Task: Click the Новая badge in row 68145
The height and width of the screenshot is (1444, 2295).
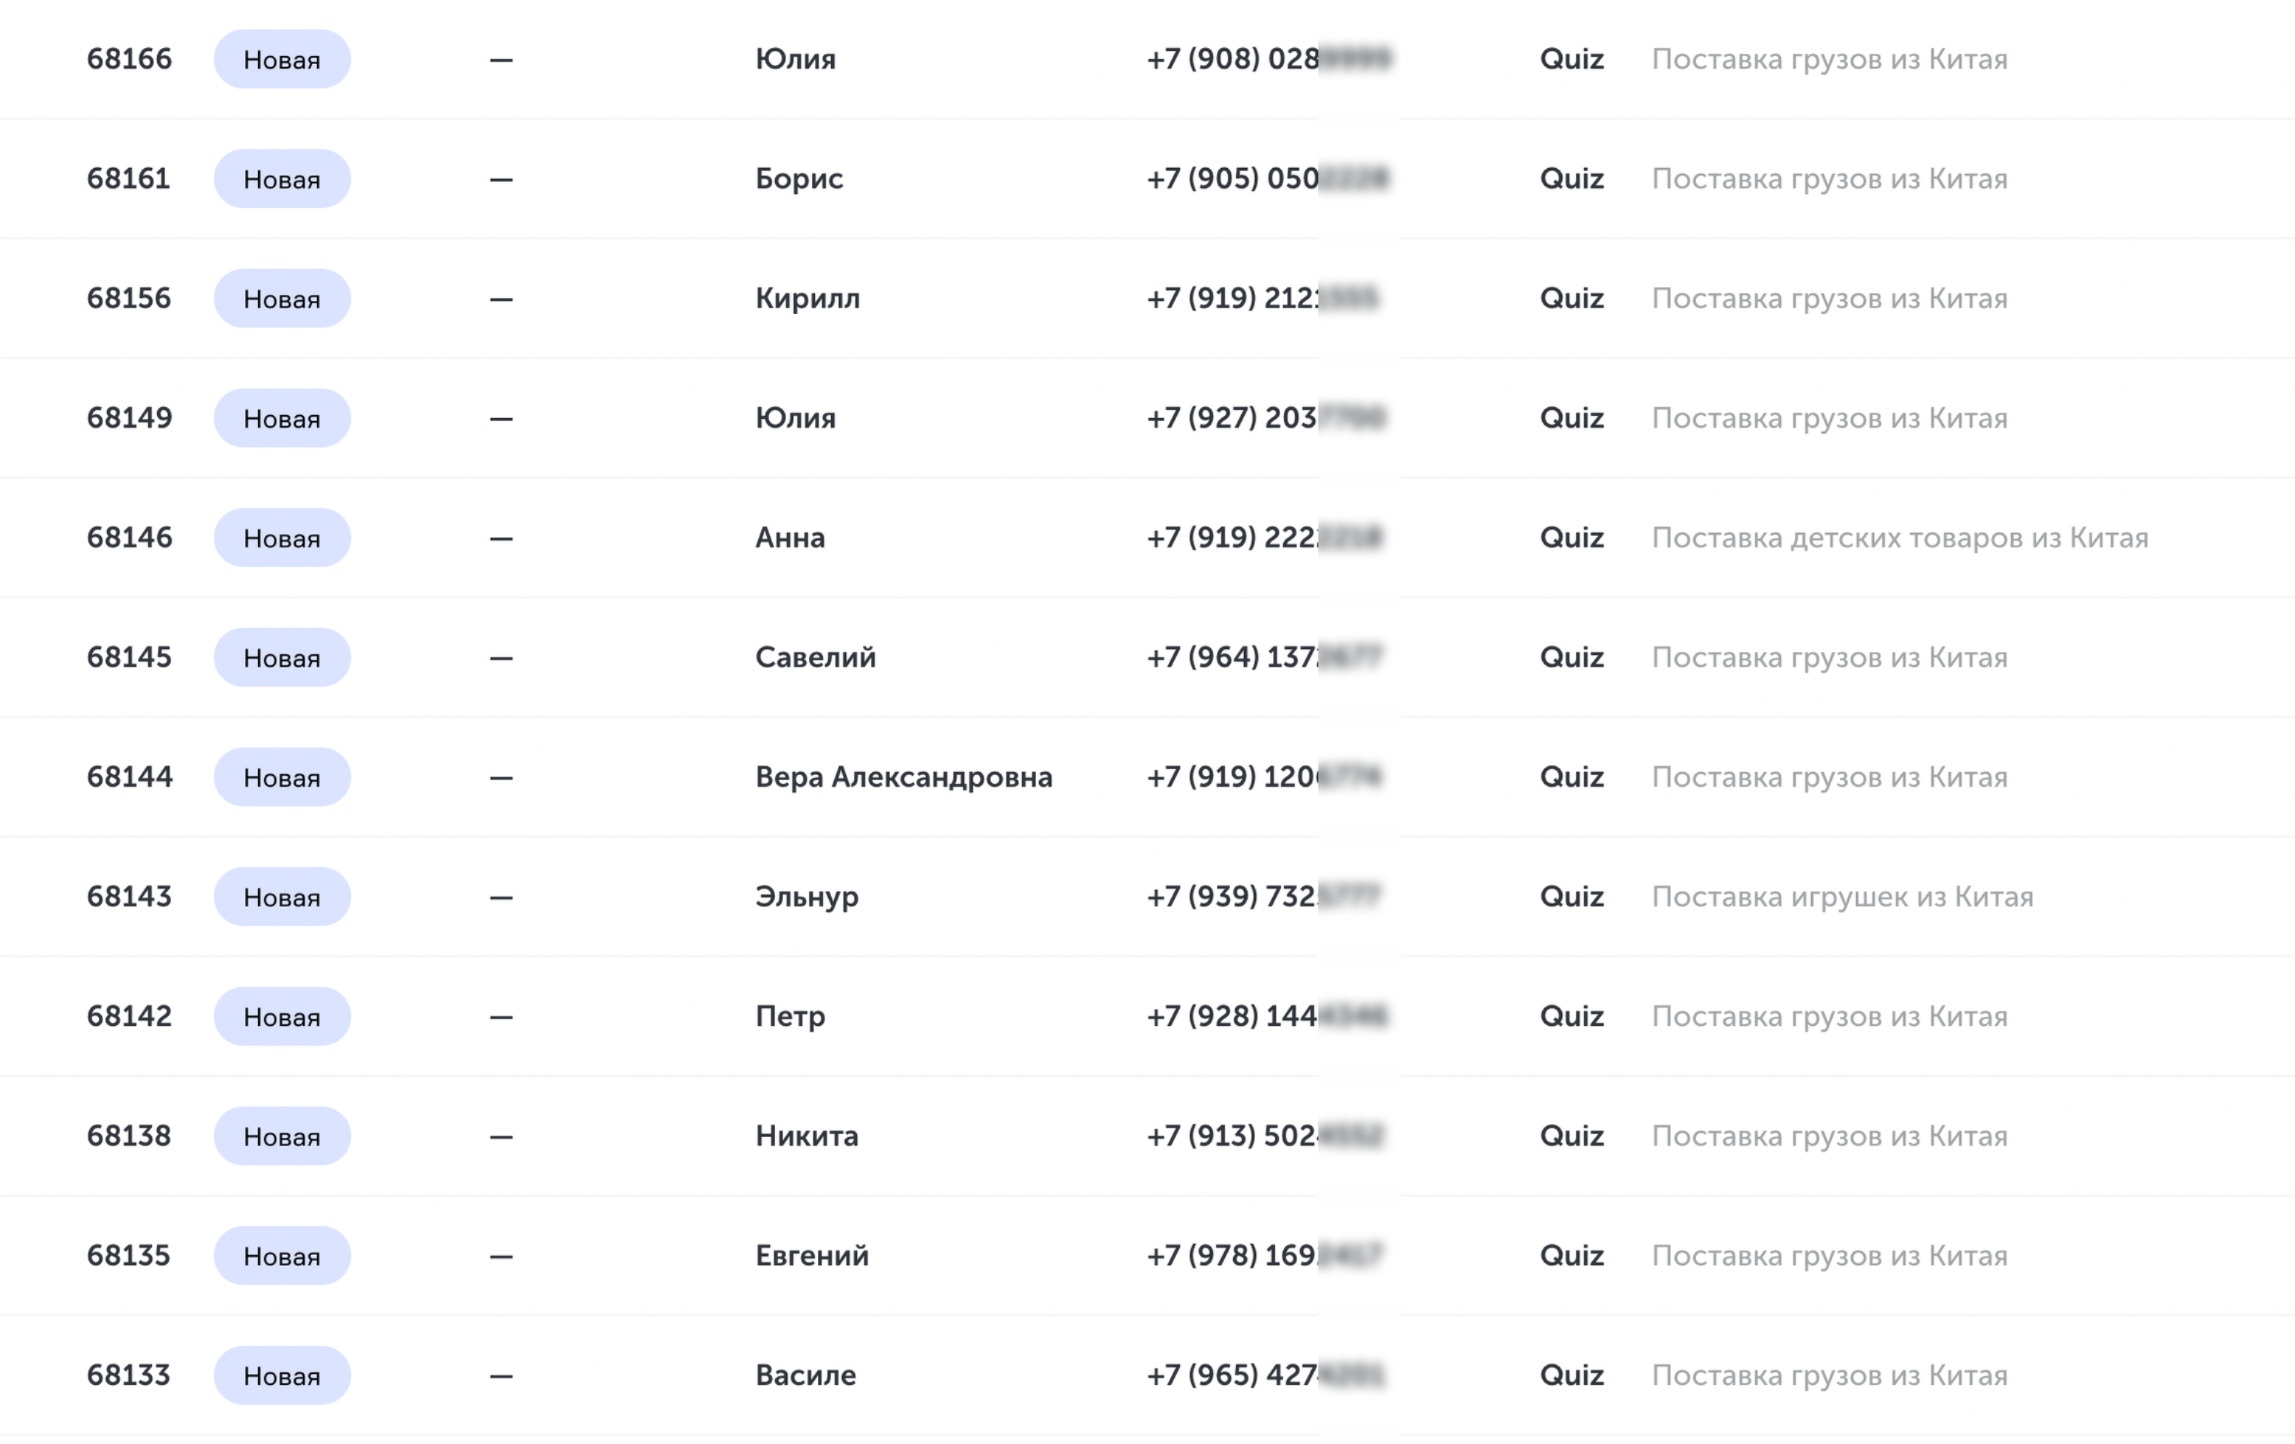Action: [x=282, y=657]
